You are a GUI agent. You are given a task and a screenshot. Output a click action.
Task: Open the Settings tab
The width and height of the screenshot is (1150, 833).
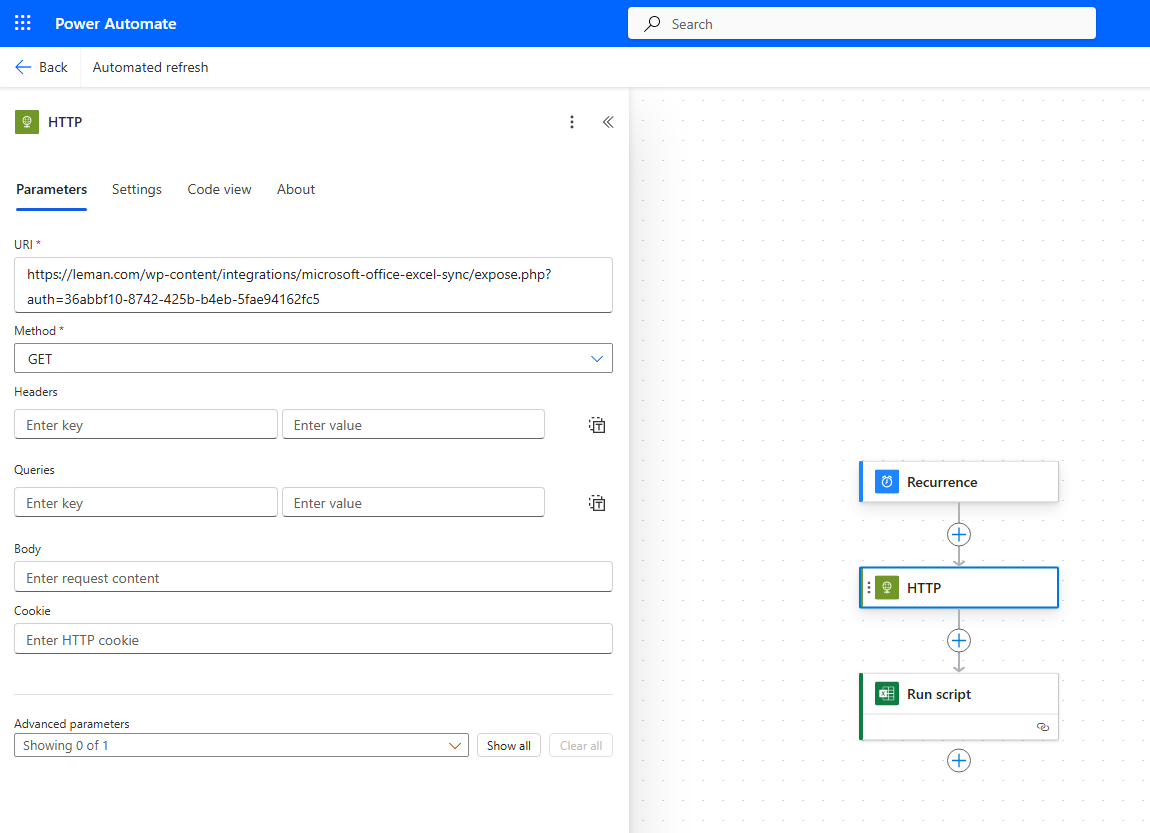136,189
